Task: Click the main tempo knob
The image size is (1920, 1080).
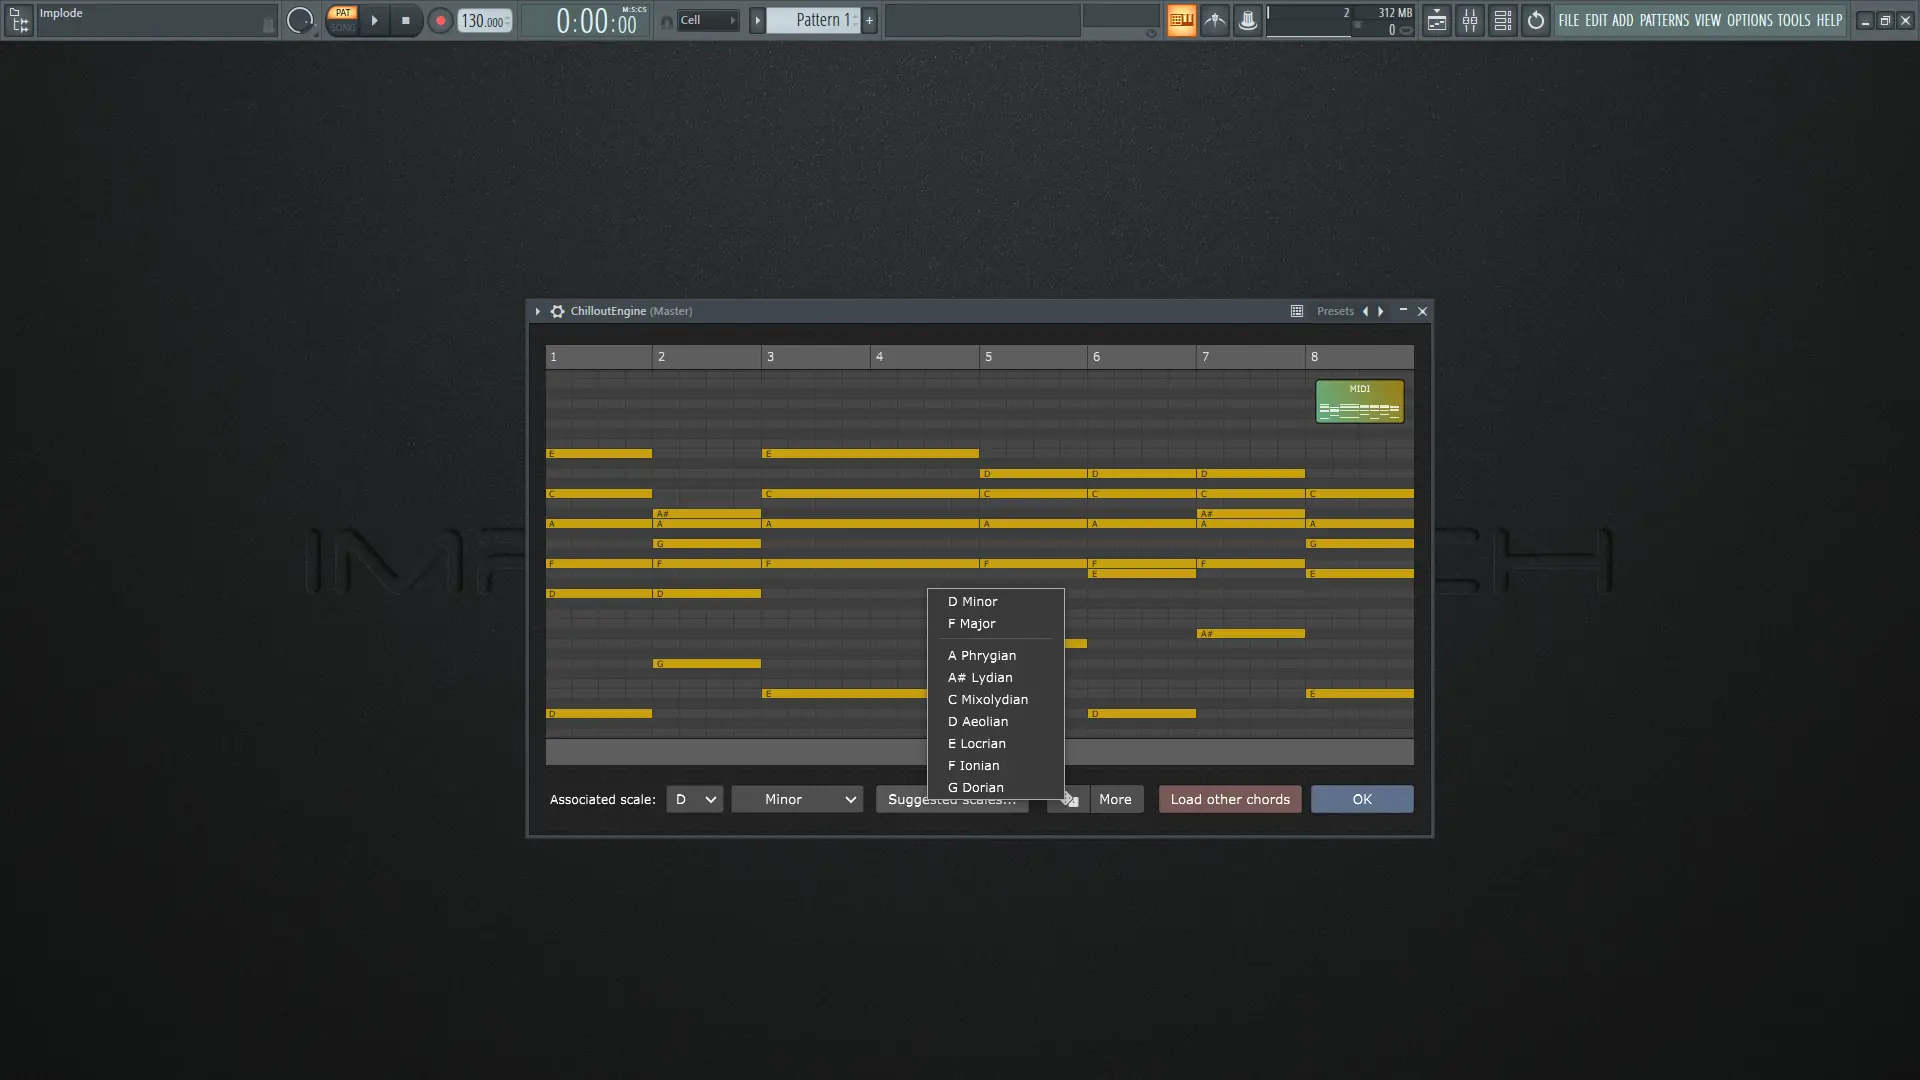Action: point(299,21)
